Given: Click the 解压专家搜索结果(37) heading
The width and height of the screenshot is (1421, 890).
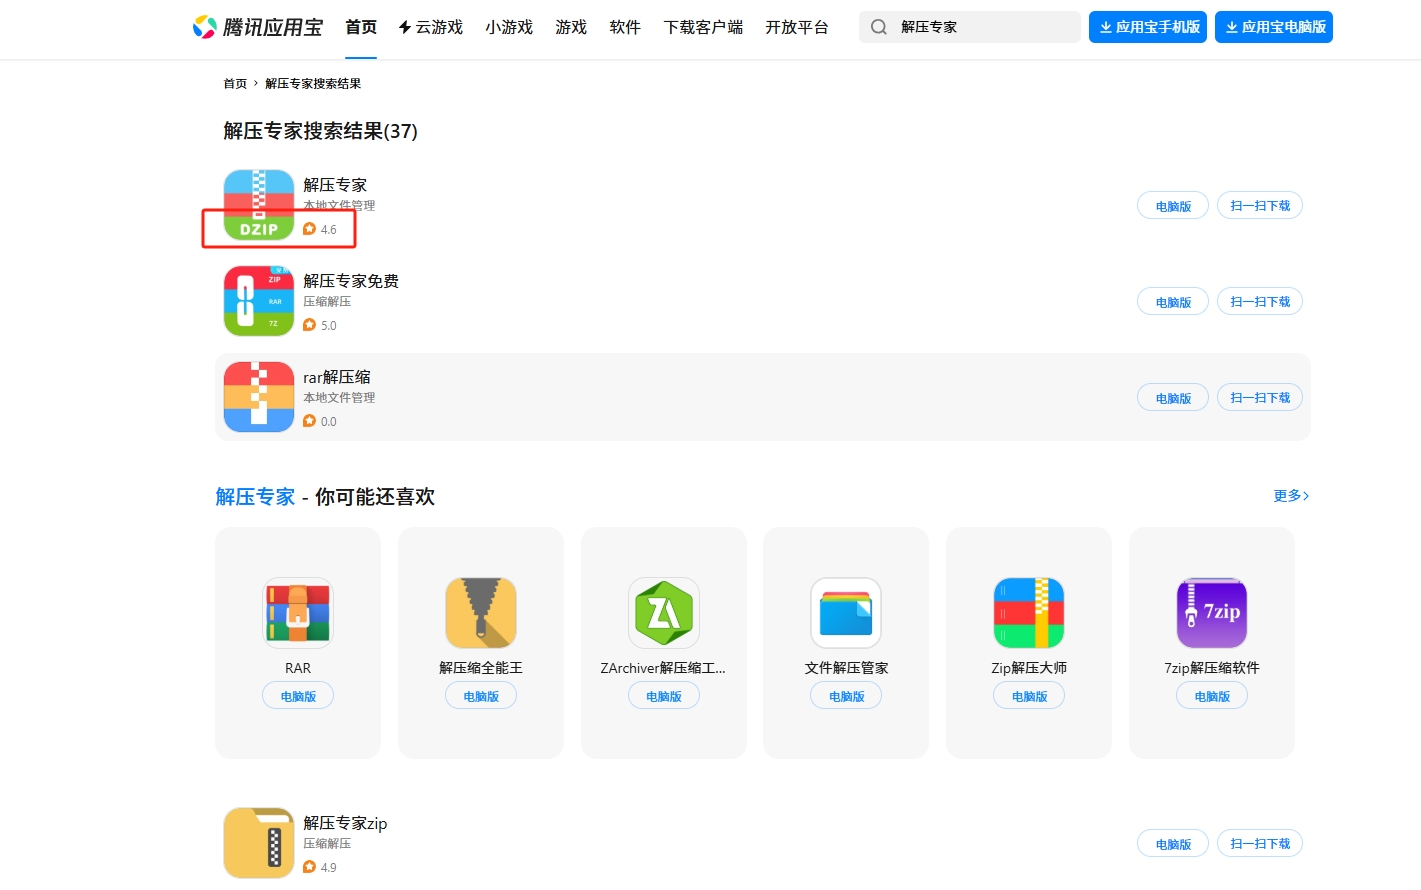Looking at the screenshot, I should [320, 131].
